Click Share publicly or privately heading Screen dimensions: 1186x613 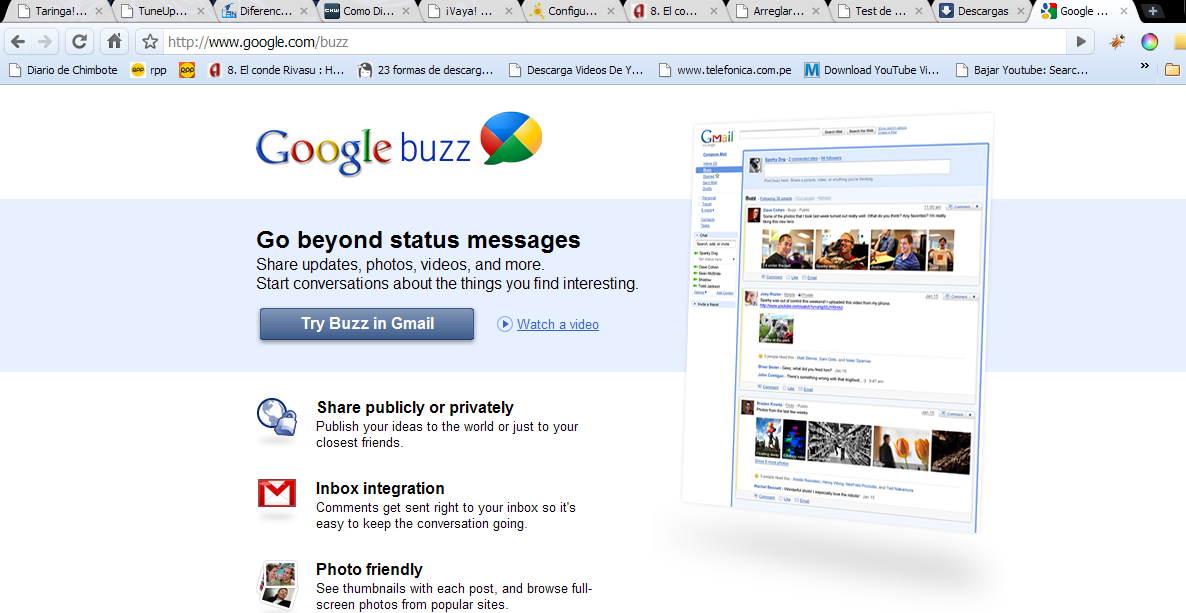[414, 408]
